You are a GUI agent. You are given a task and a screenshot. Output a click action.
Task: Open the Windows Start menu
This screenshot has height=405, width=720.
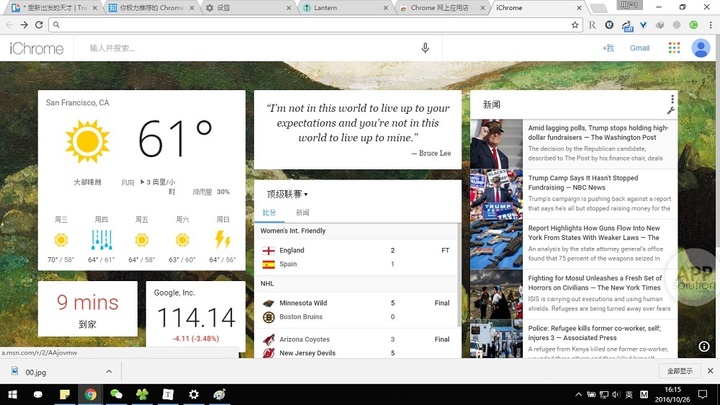[12, 394]
